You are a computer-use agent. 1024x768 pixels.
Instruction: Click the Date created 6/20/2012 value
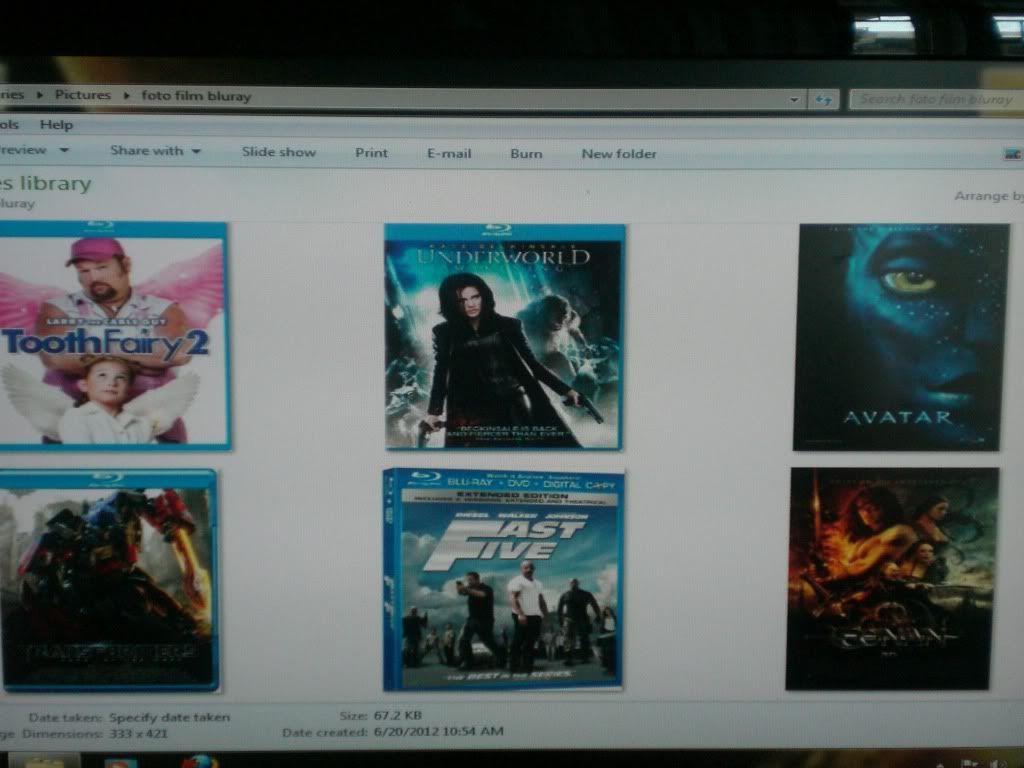pyautogui.click(x=438, y=731)
